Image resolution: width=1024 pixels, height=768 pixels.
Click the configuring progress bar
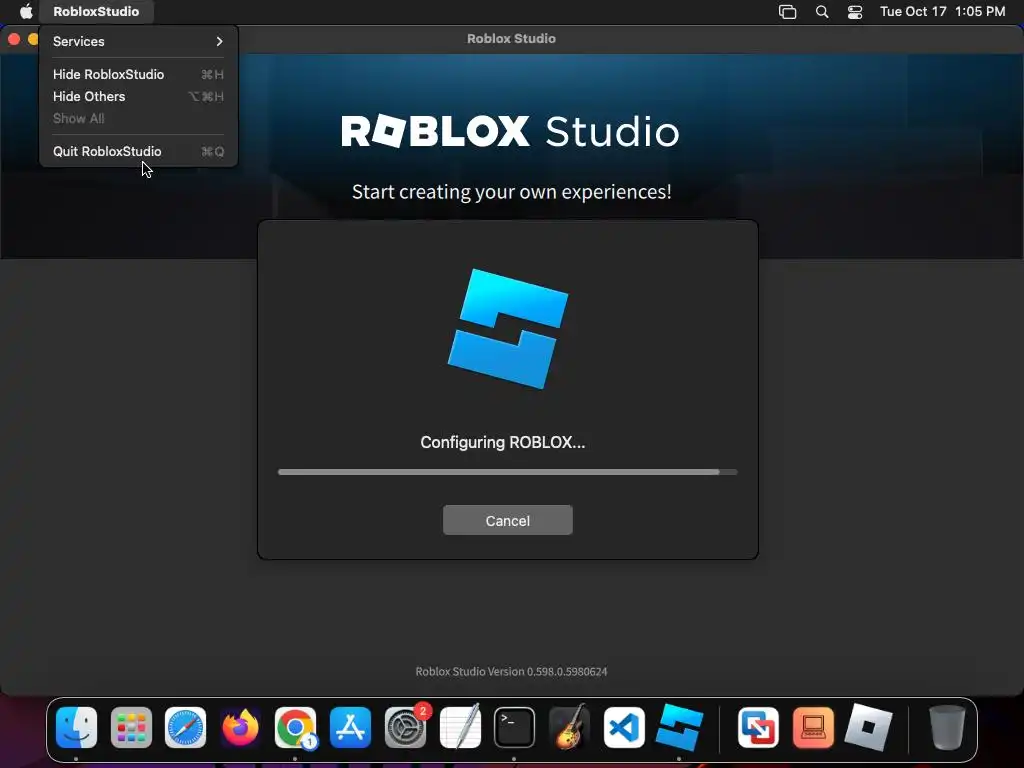point(507,472)
